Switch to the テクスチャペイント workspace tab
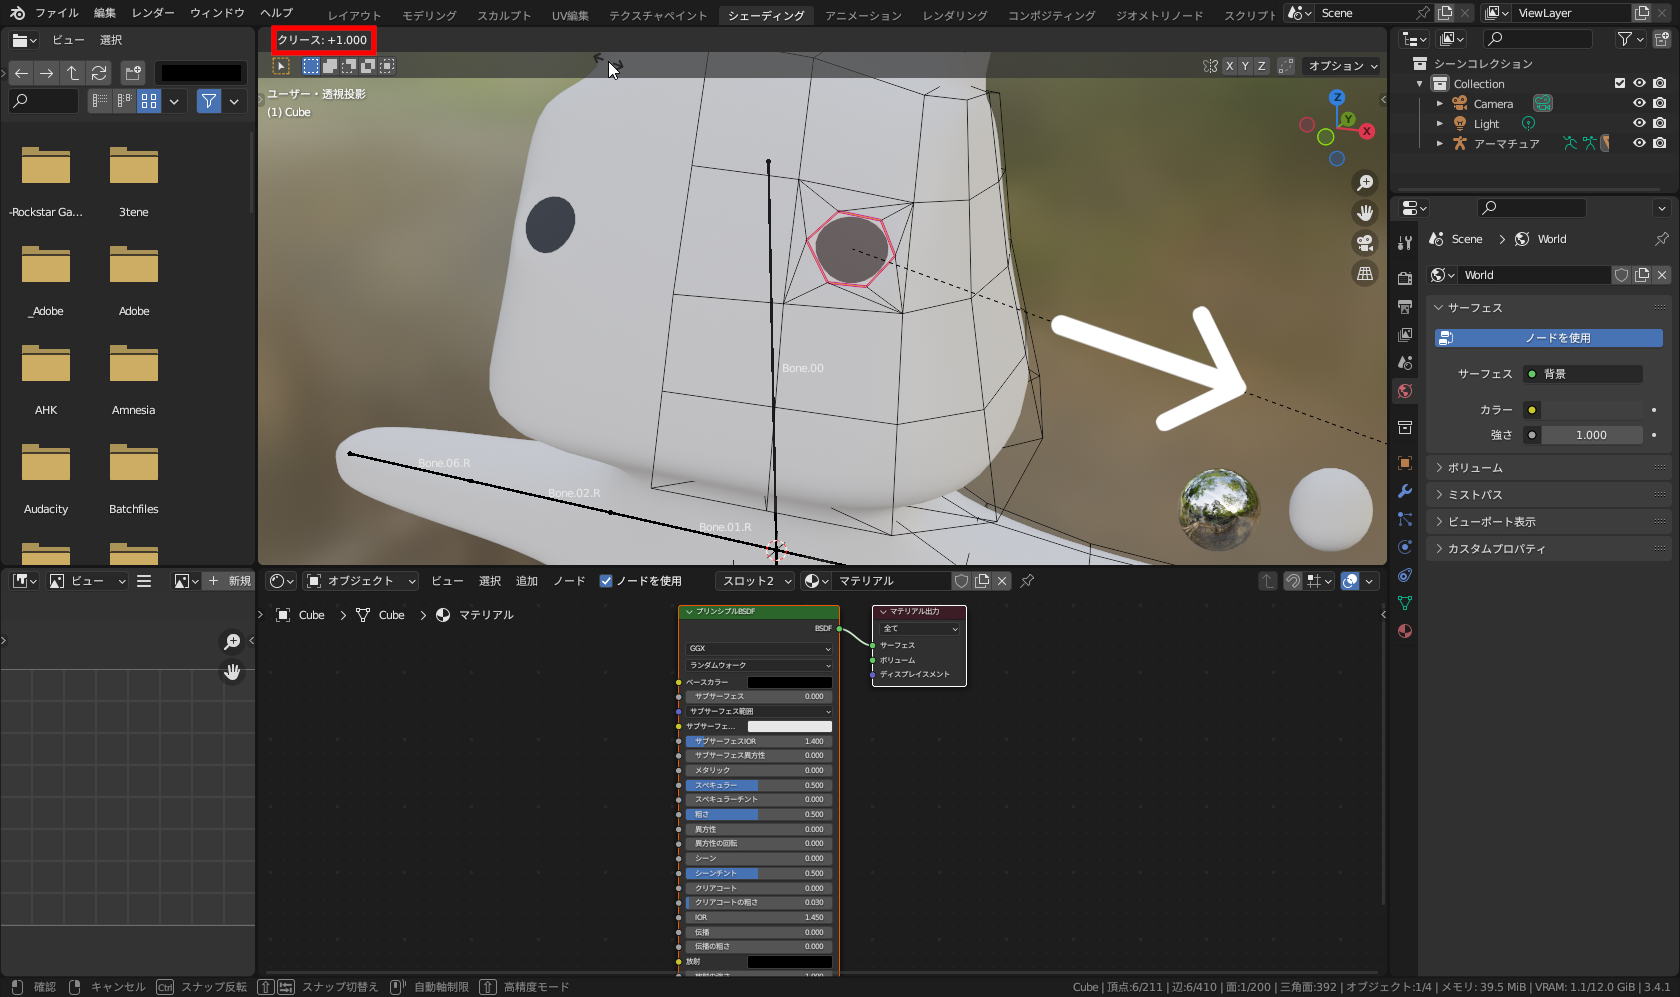The width and height of the screenshot is (1680, 997). [657, 15]
